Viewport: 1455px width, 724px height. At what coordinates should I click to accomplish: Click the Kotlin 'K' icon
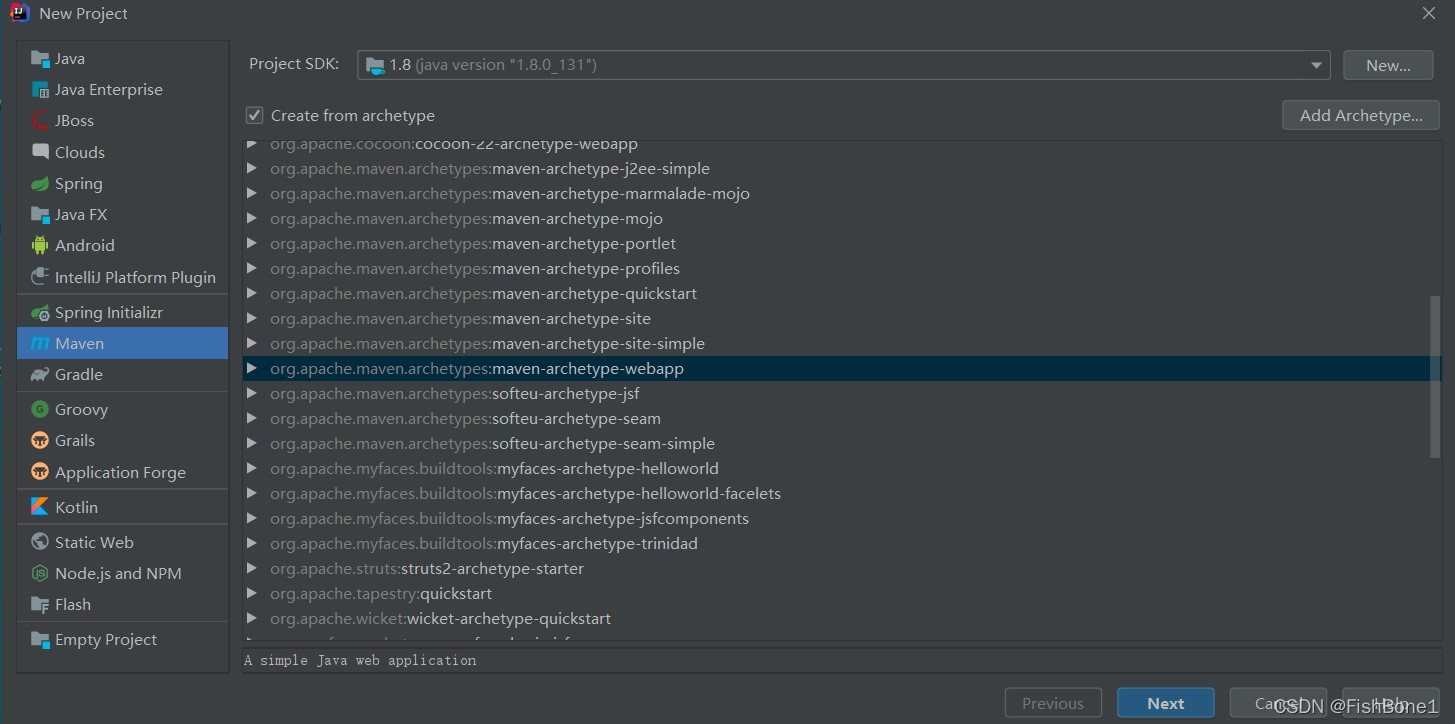point(40,508)
